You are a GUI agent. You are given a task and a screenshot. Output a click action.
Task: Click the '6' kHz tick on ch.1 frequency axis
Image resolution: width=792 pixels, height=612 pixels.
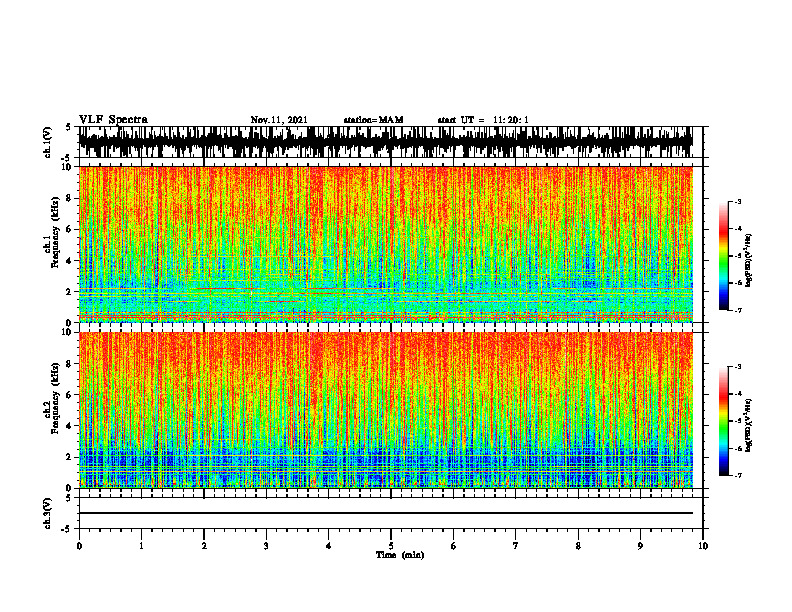[70, 230]
